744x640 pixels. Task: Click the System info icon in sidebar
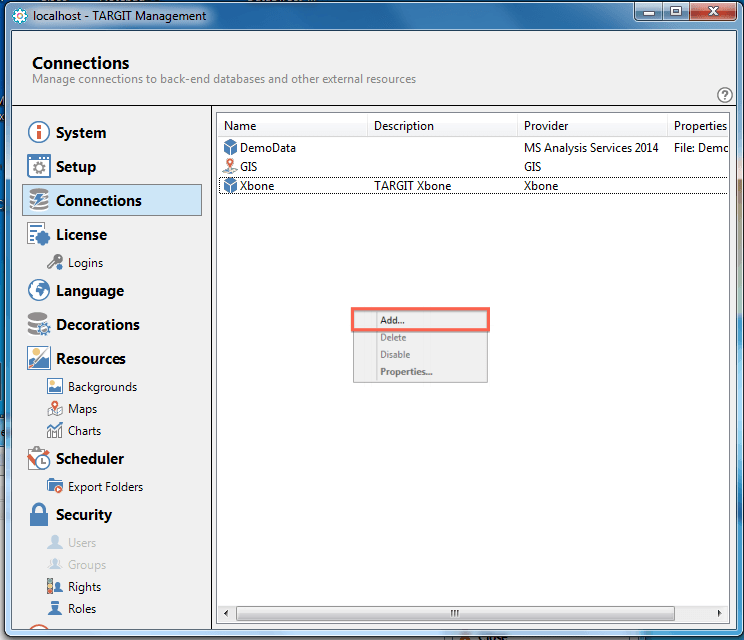click(39, 133)
